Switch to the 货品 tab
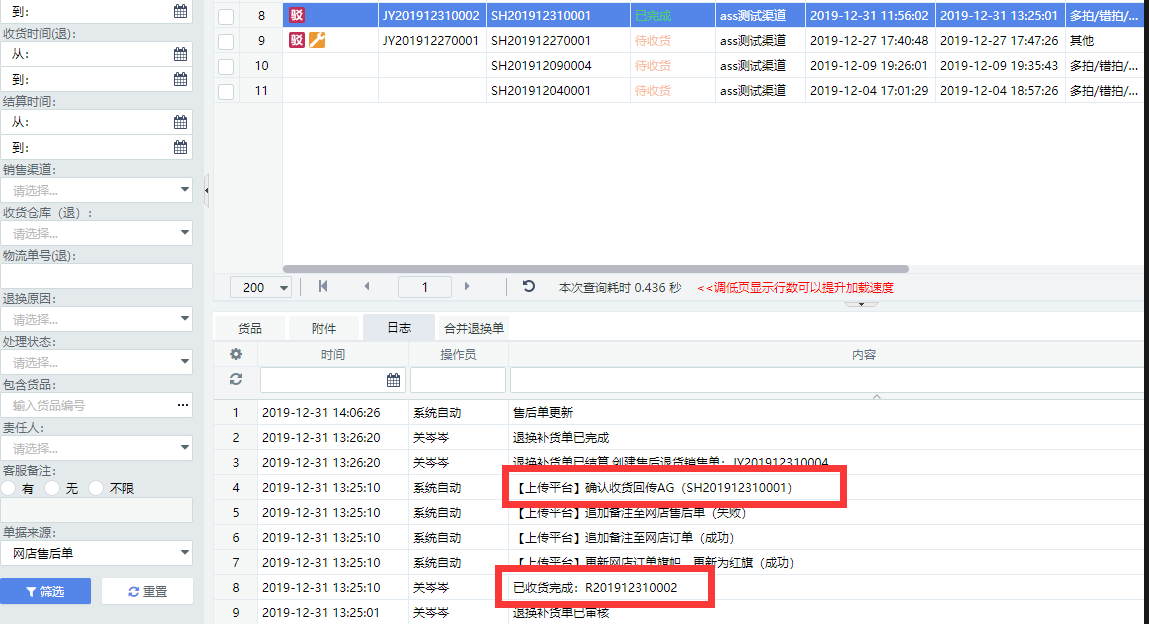Screen dimensions: 1149x624 point(250,328)
